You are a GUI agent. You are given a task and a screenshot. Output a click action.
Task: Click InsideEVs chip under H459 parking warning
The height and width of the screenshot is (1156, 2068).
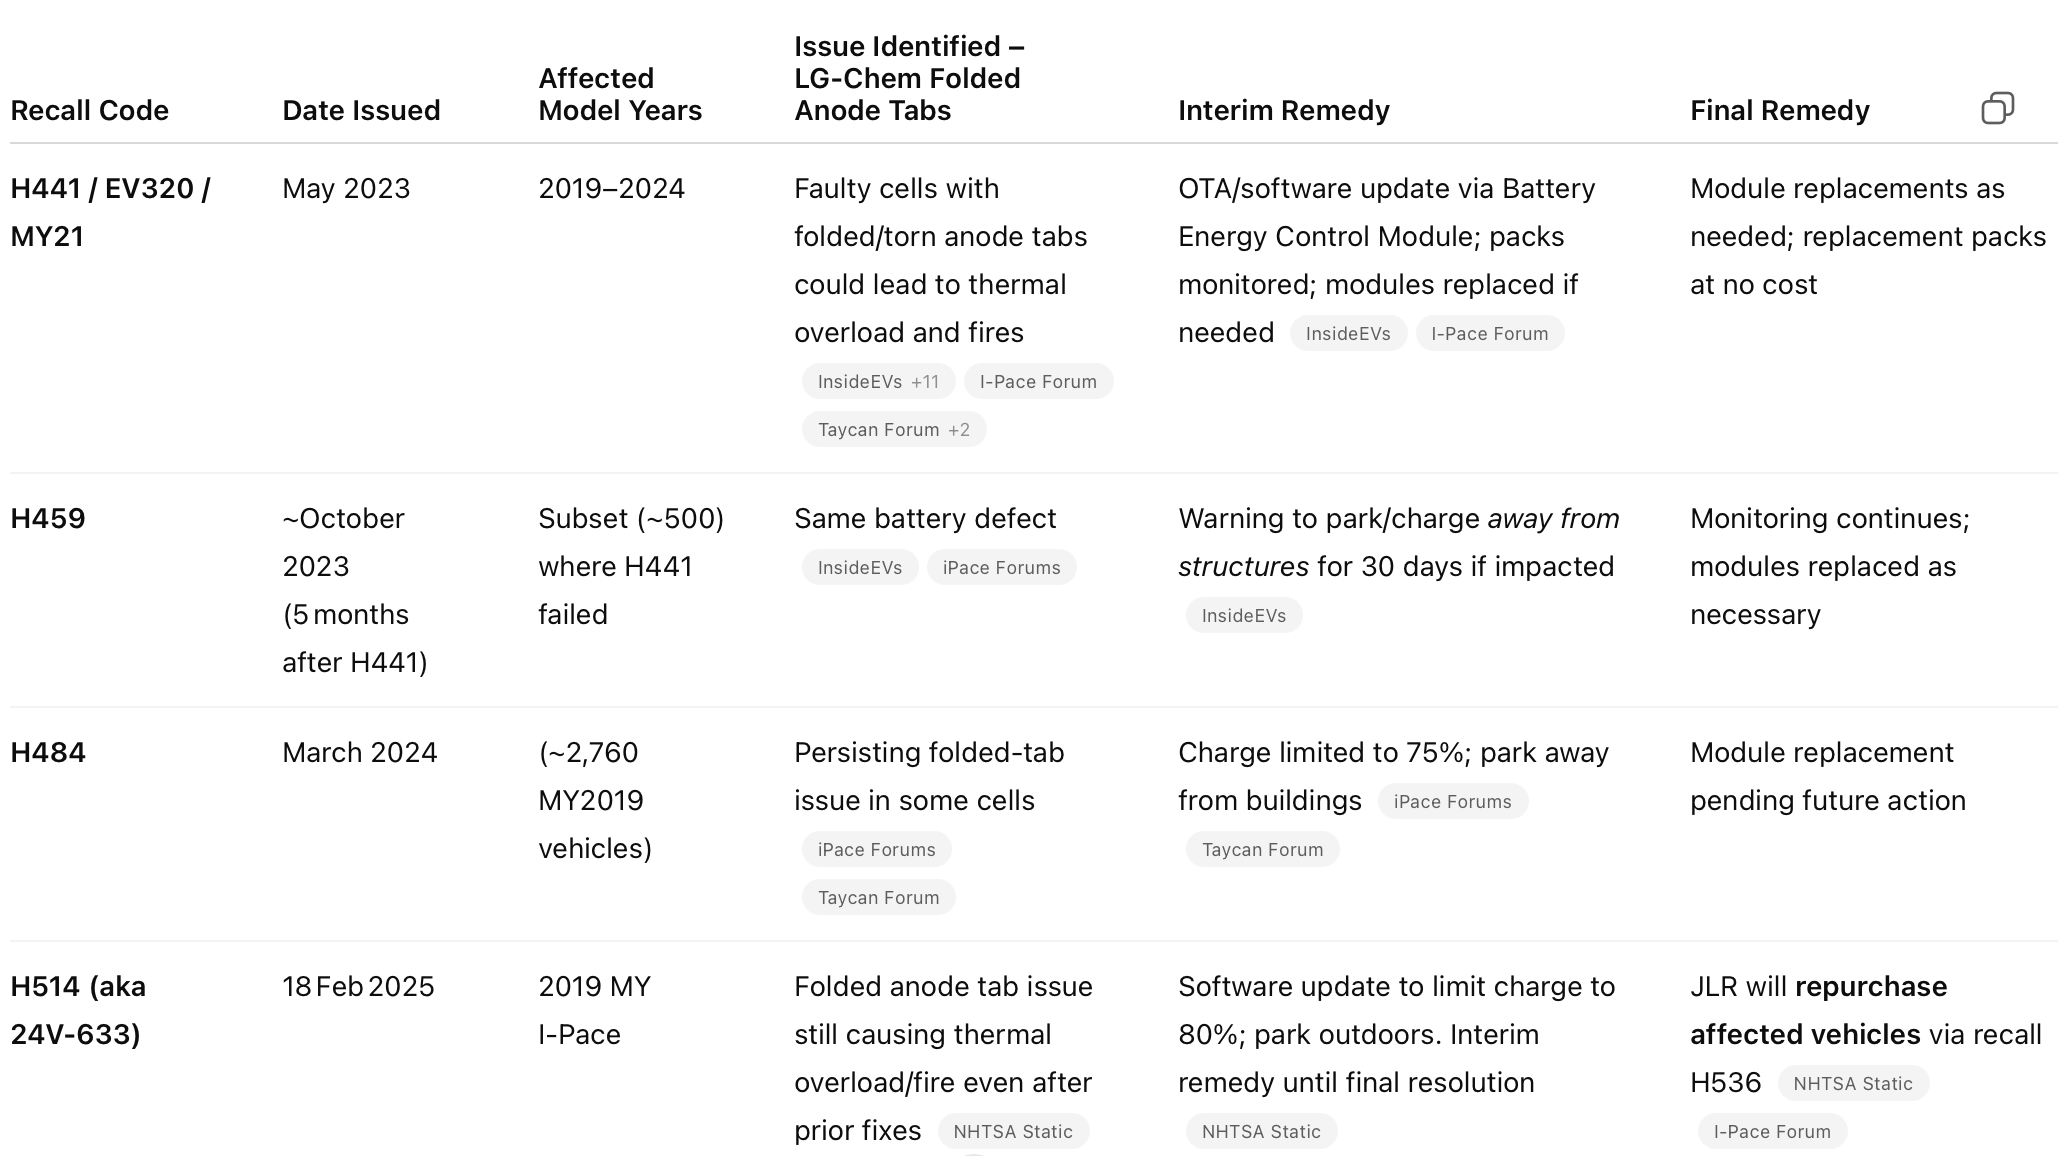click(1243, 616)
